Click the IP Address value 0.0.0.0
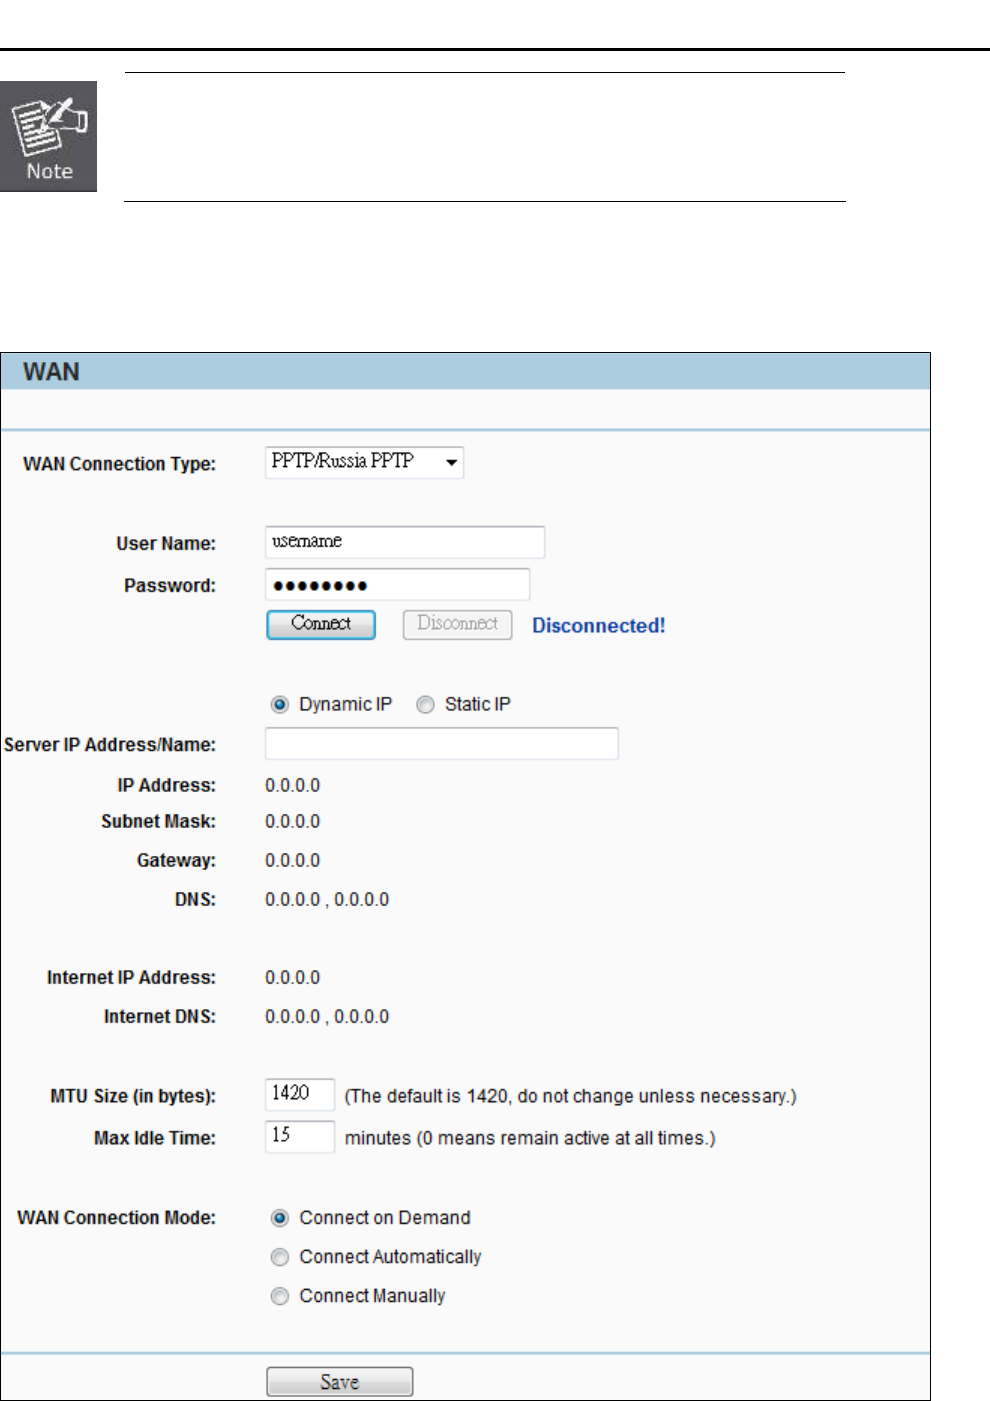 pyautogui.click(x=292, y=786)
